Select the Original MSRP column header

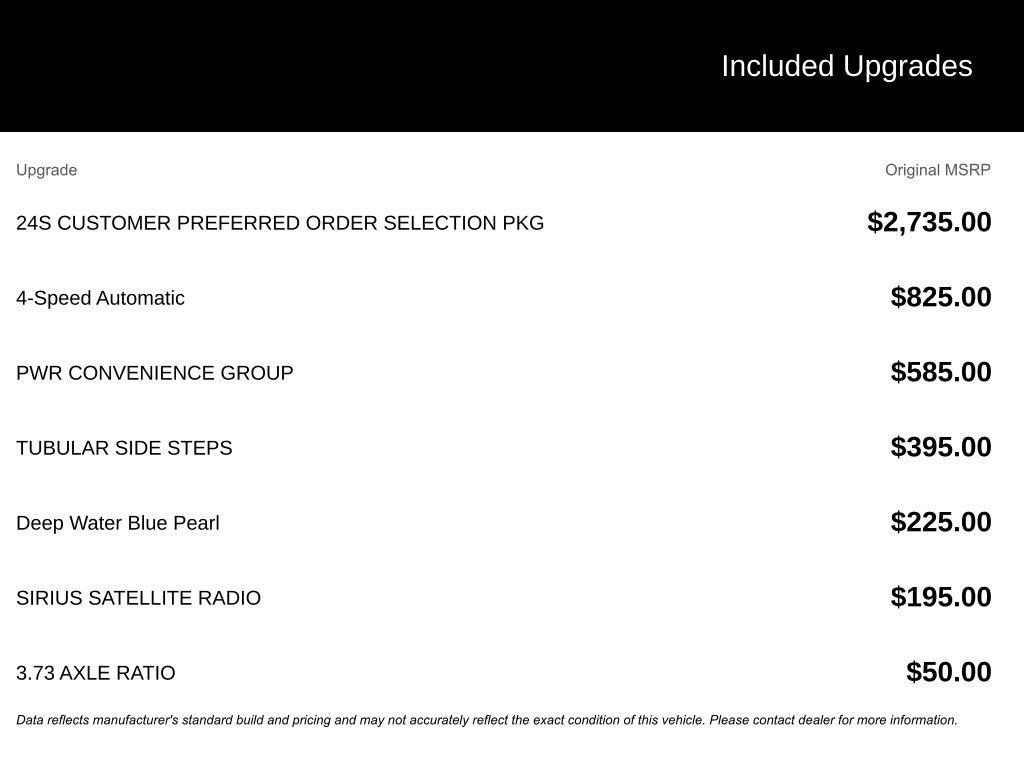(937, 170)
